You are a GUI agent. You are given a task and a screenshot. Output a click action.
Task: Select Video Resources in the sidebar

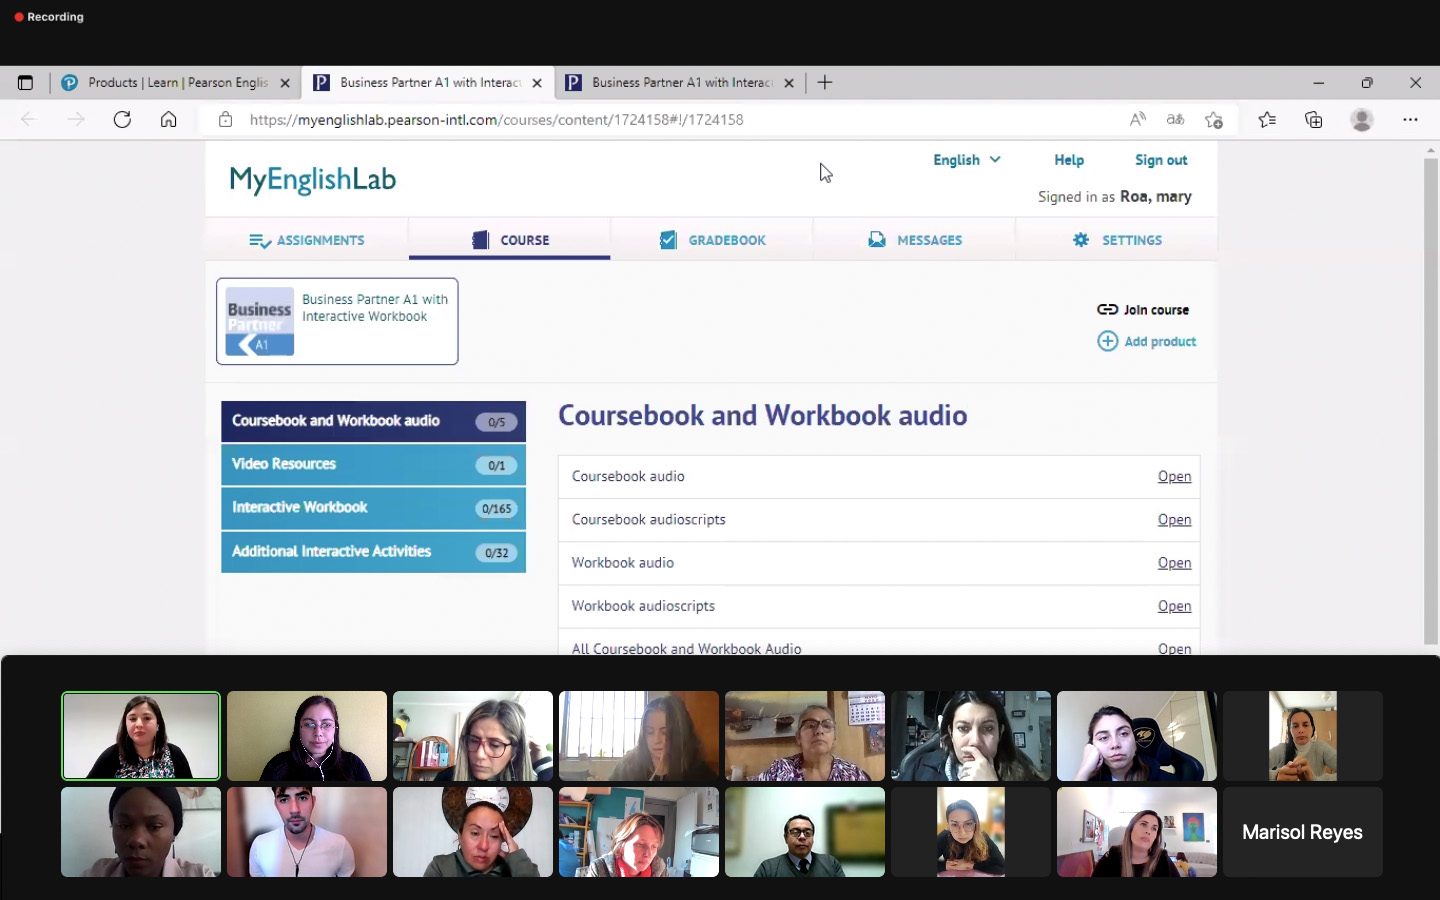click(373, 465)
